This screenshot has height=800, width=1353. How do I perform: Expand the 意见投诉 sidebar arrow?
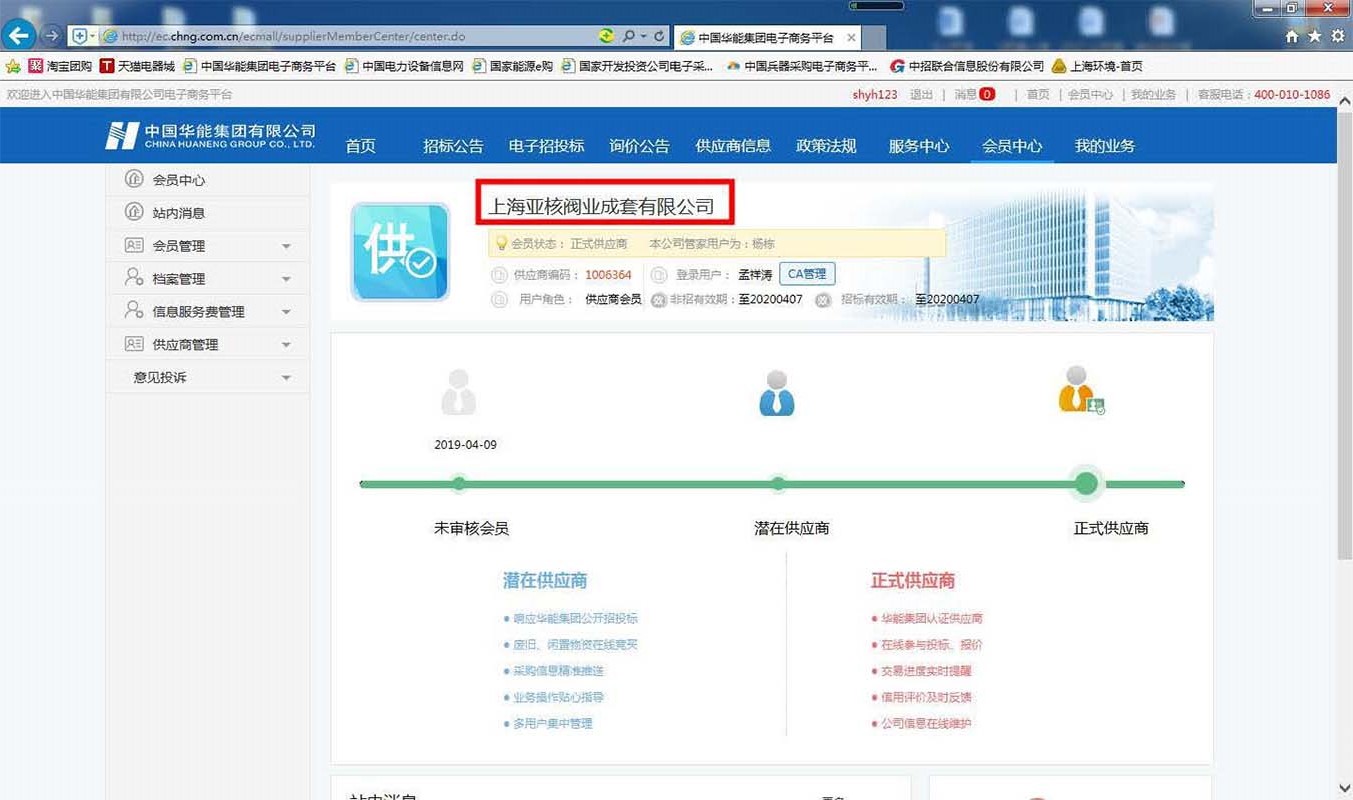point(286,378)
